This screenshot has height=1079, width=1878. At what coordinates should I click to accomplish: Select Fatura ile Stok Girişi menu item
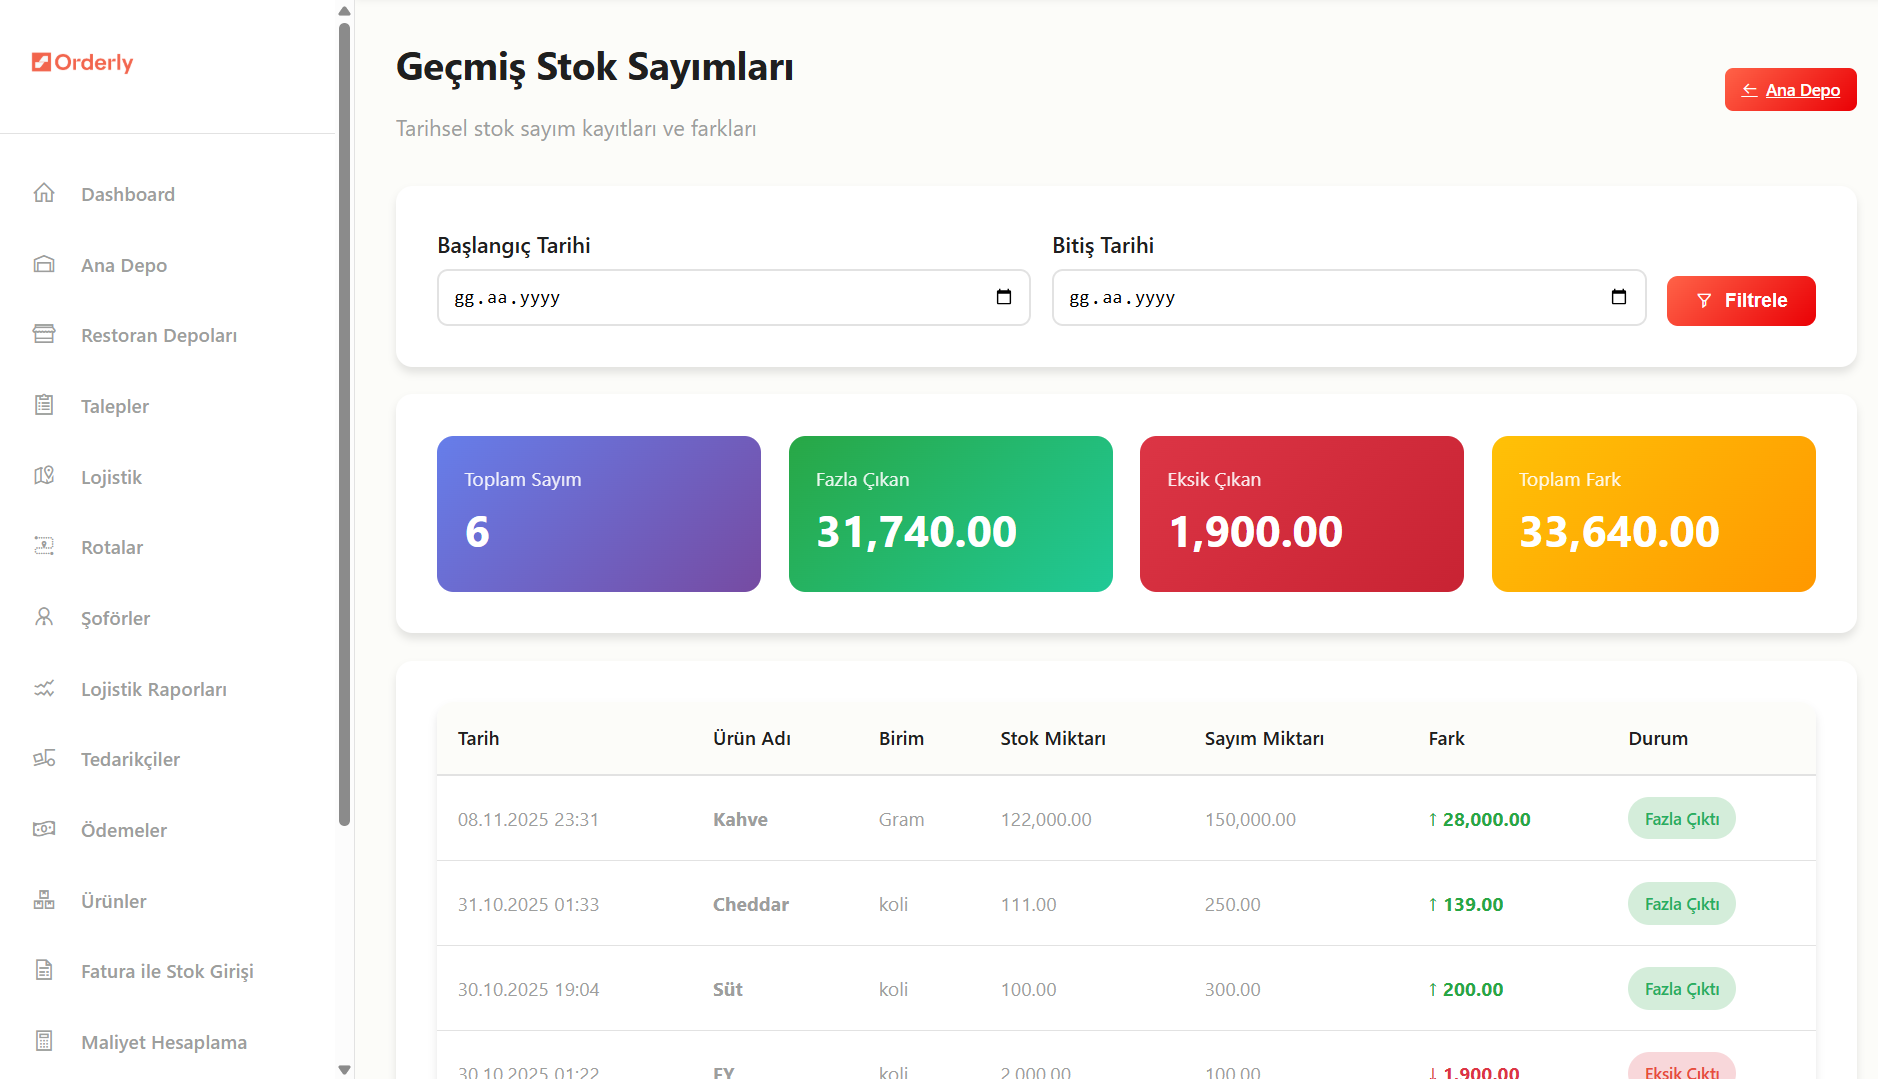167,971
